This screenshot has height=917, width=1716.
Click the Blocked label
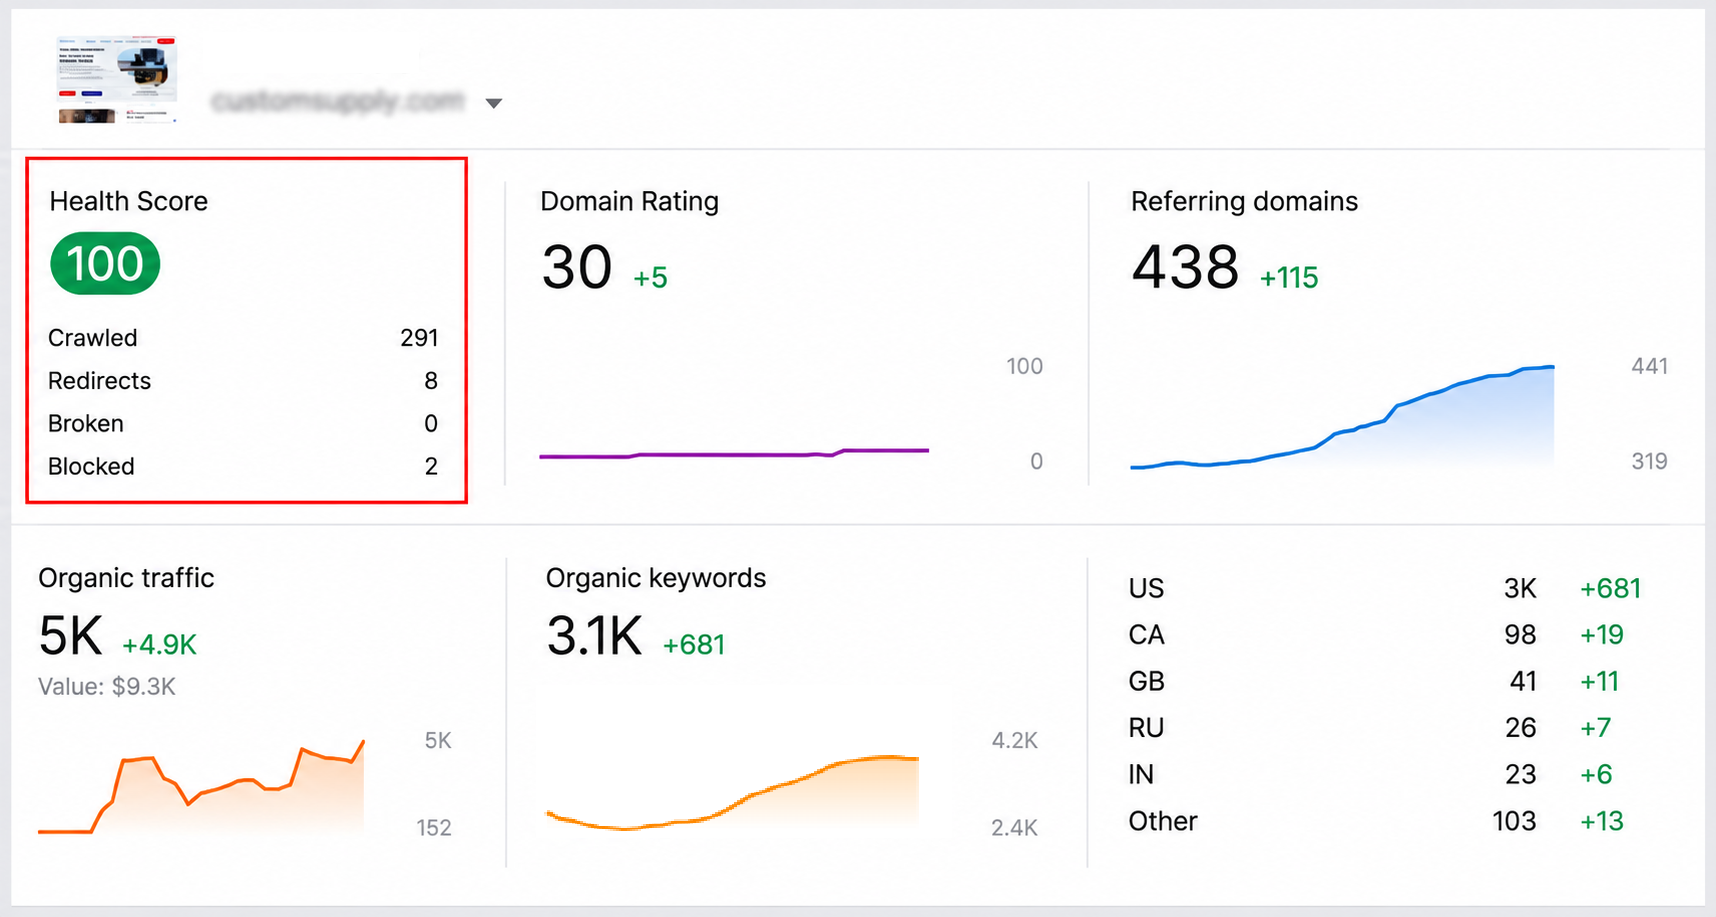pos(91,466)
